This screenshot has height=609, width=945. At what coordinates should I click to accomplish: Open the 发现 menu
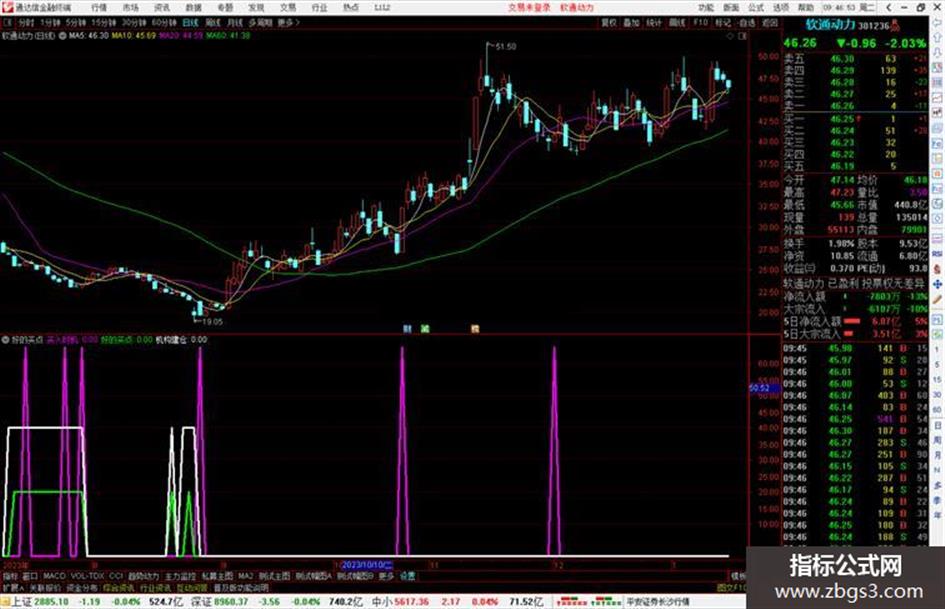coord(256,8)
